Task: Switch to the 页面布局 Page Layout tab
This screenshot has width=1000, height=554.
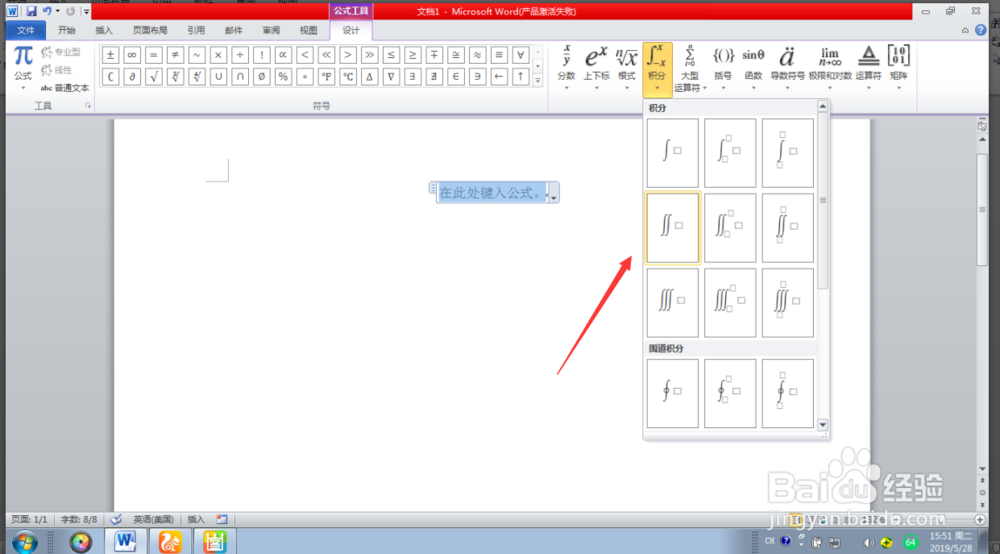Action: pos(150,30)
